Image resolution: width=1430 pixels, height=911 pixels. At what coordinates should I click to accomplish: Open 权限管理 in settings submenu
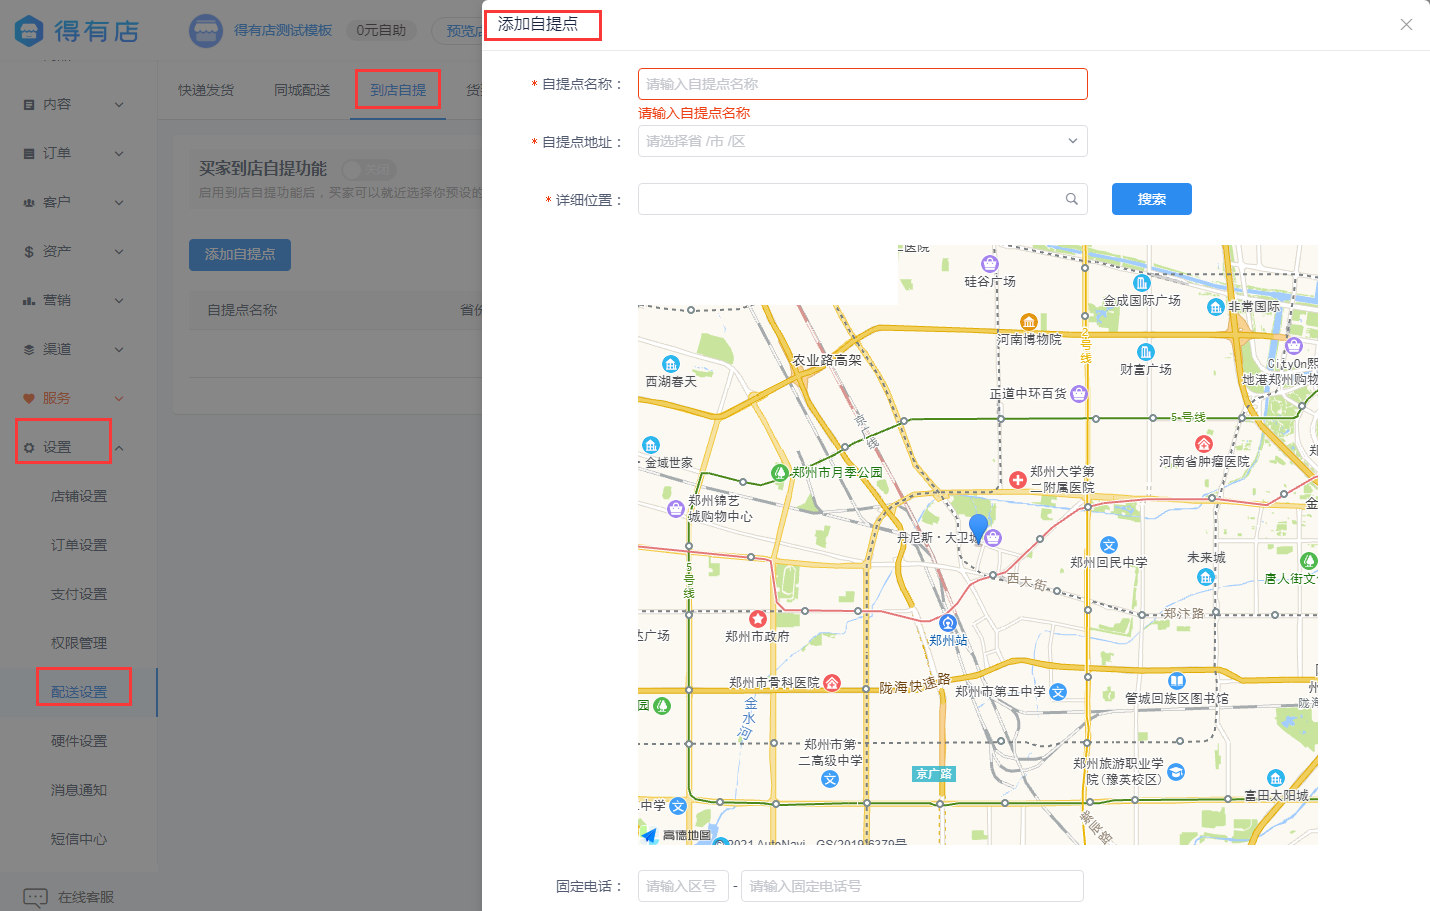(79, 643)
